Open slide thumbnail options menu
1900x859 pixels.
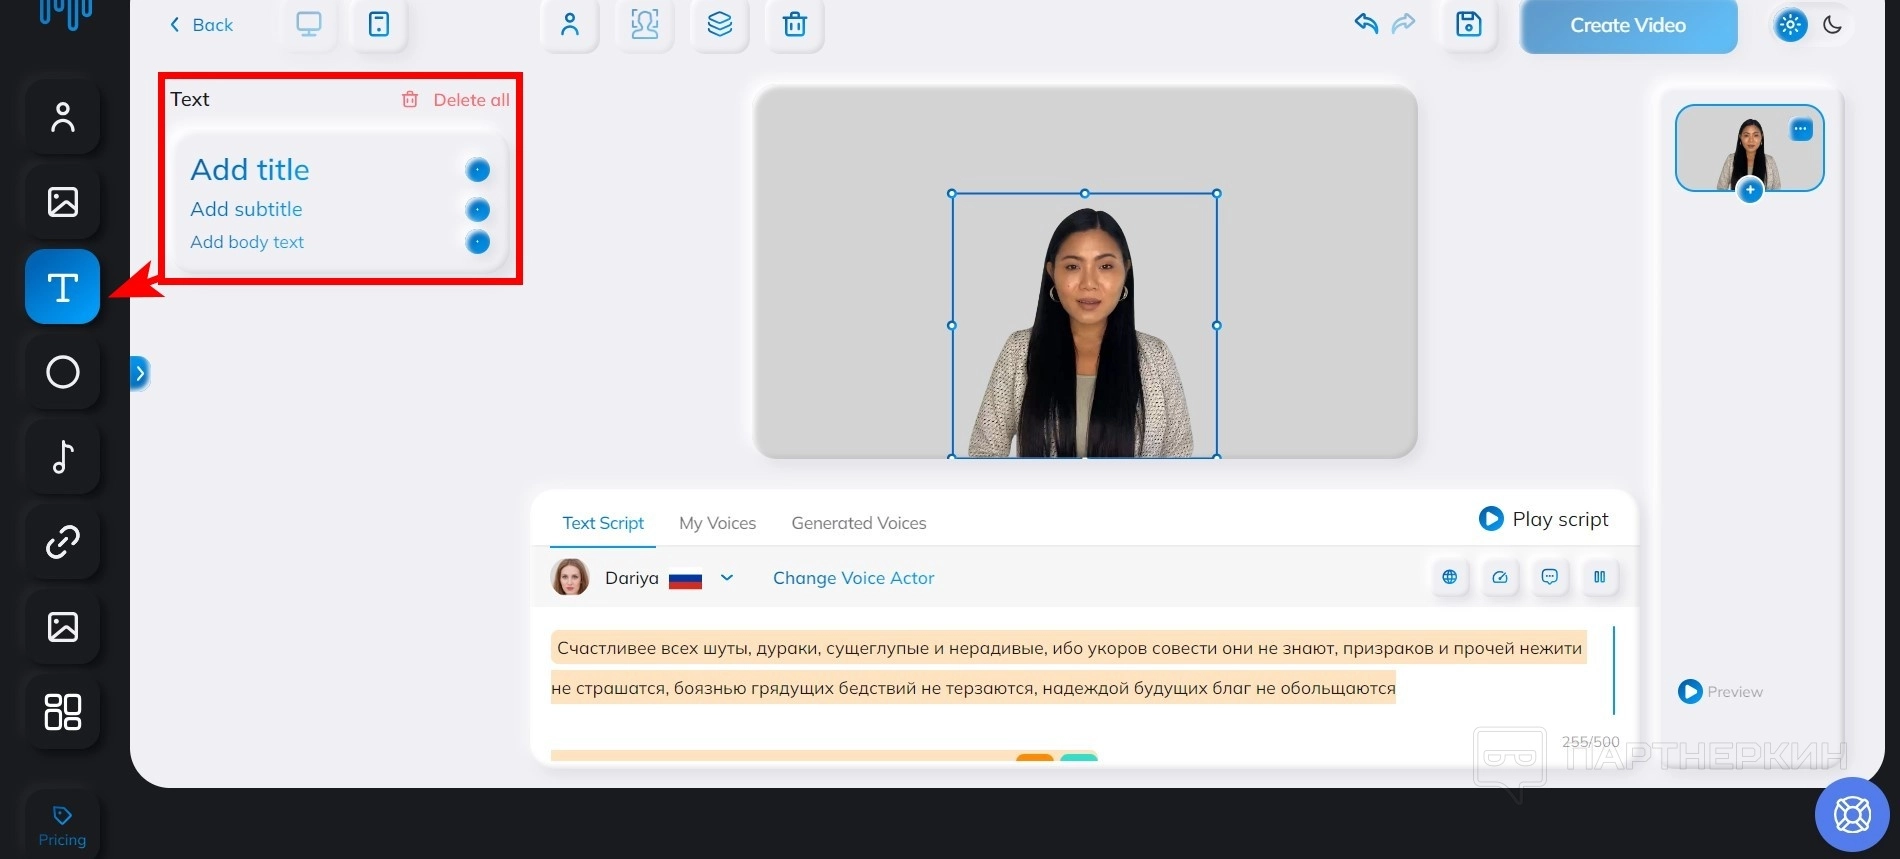tap(1800, 129)
